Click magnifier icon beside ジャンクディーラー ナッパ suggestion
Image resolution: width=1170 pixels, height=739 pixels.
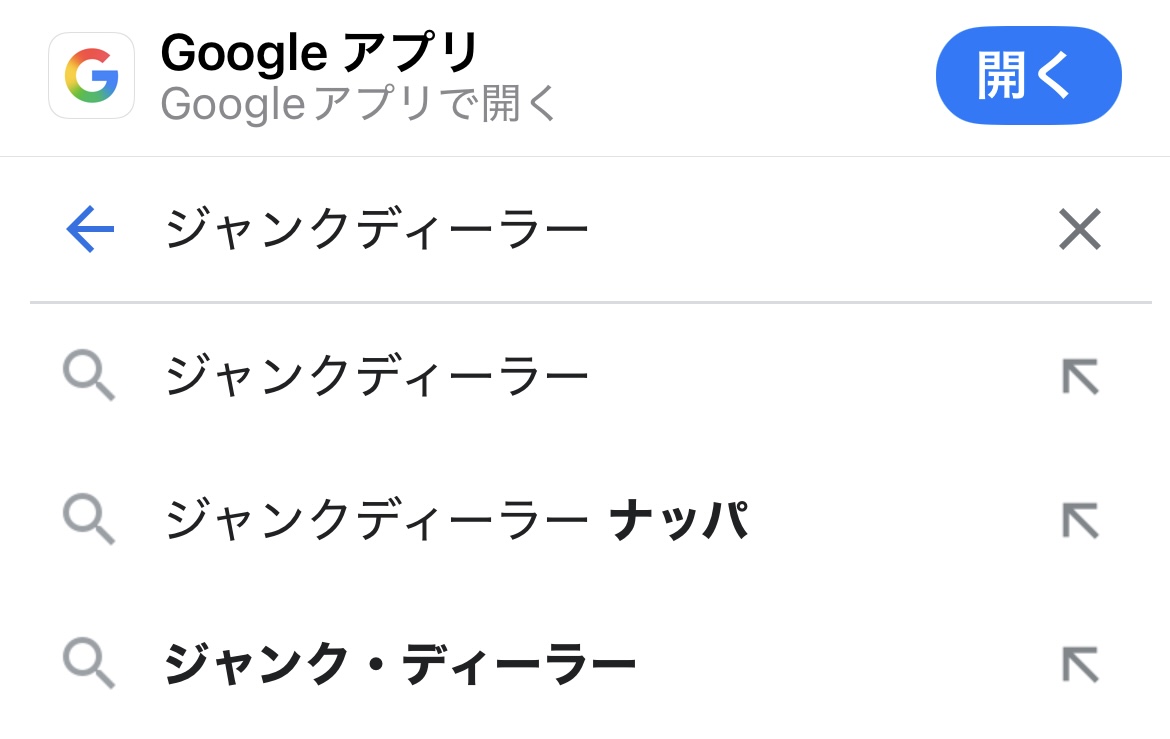coord(89,519)
